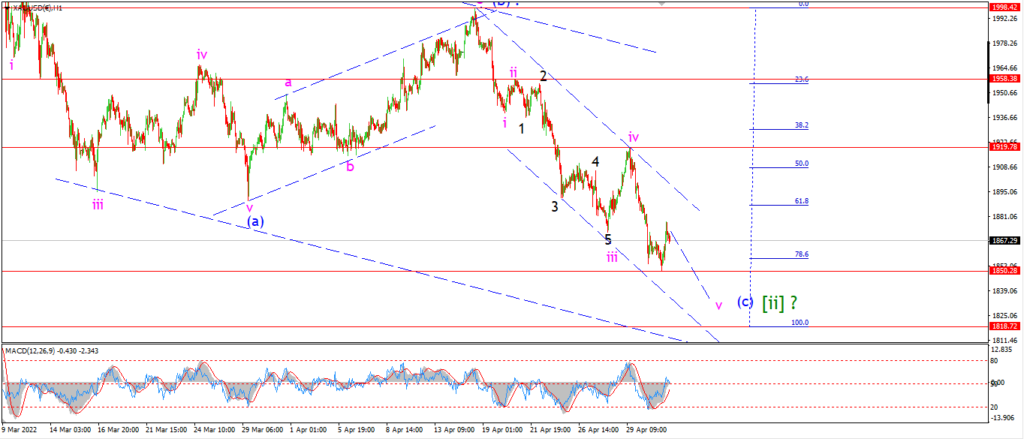Click the 78.6 Fibonacci level label
This screenshot has width=1024, height=439.
tap(802, 254)
